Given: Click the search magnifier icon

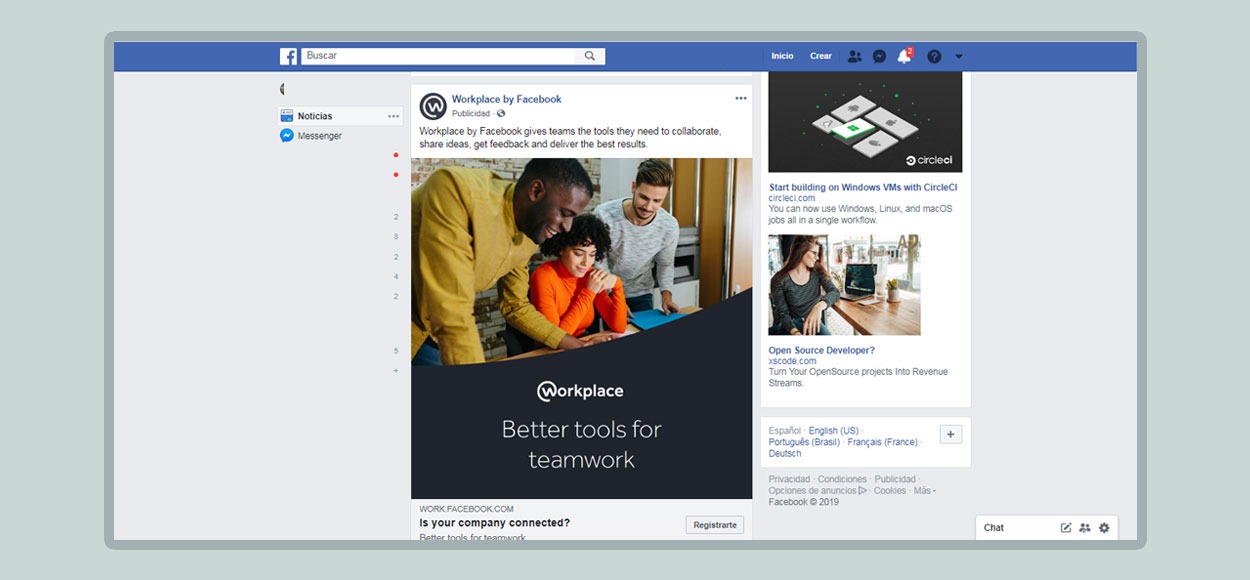Looking at the screenshot, I should pos(590,56).
